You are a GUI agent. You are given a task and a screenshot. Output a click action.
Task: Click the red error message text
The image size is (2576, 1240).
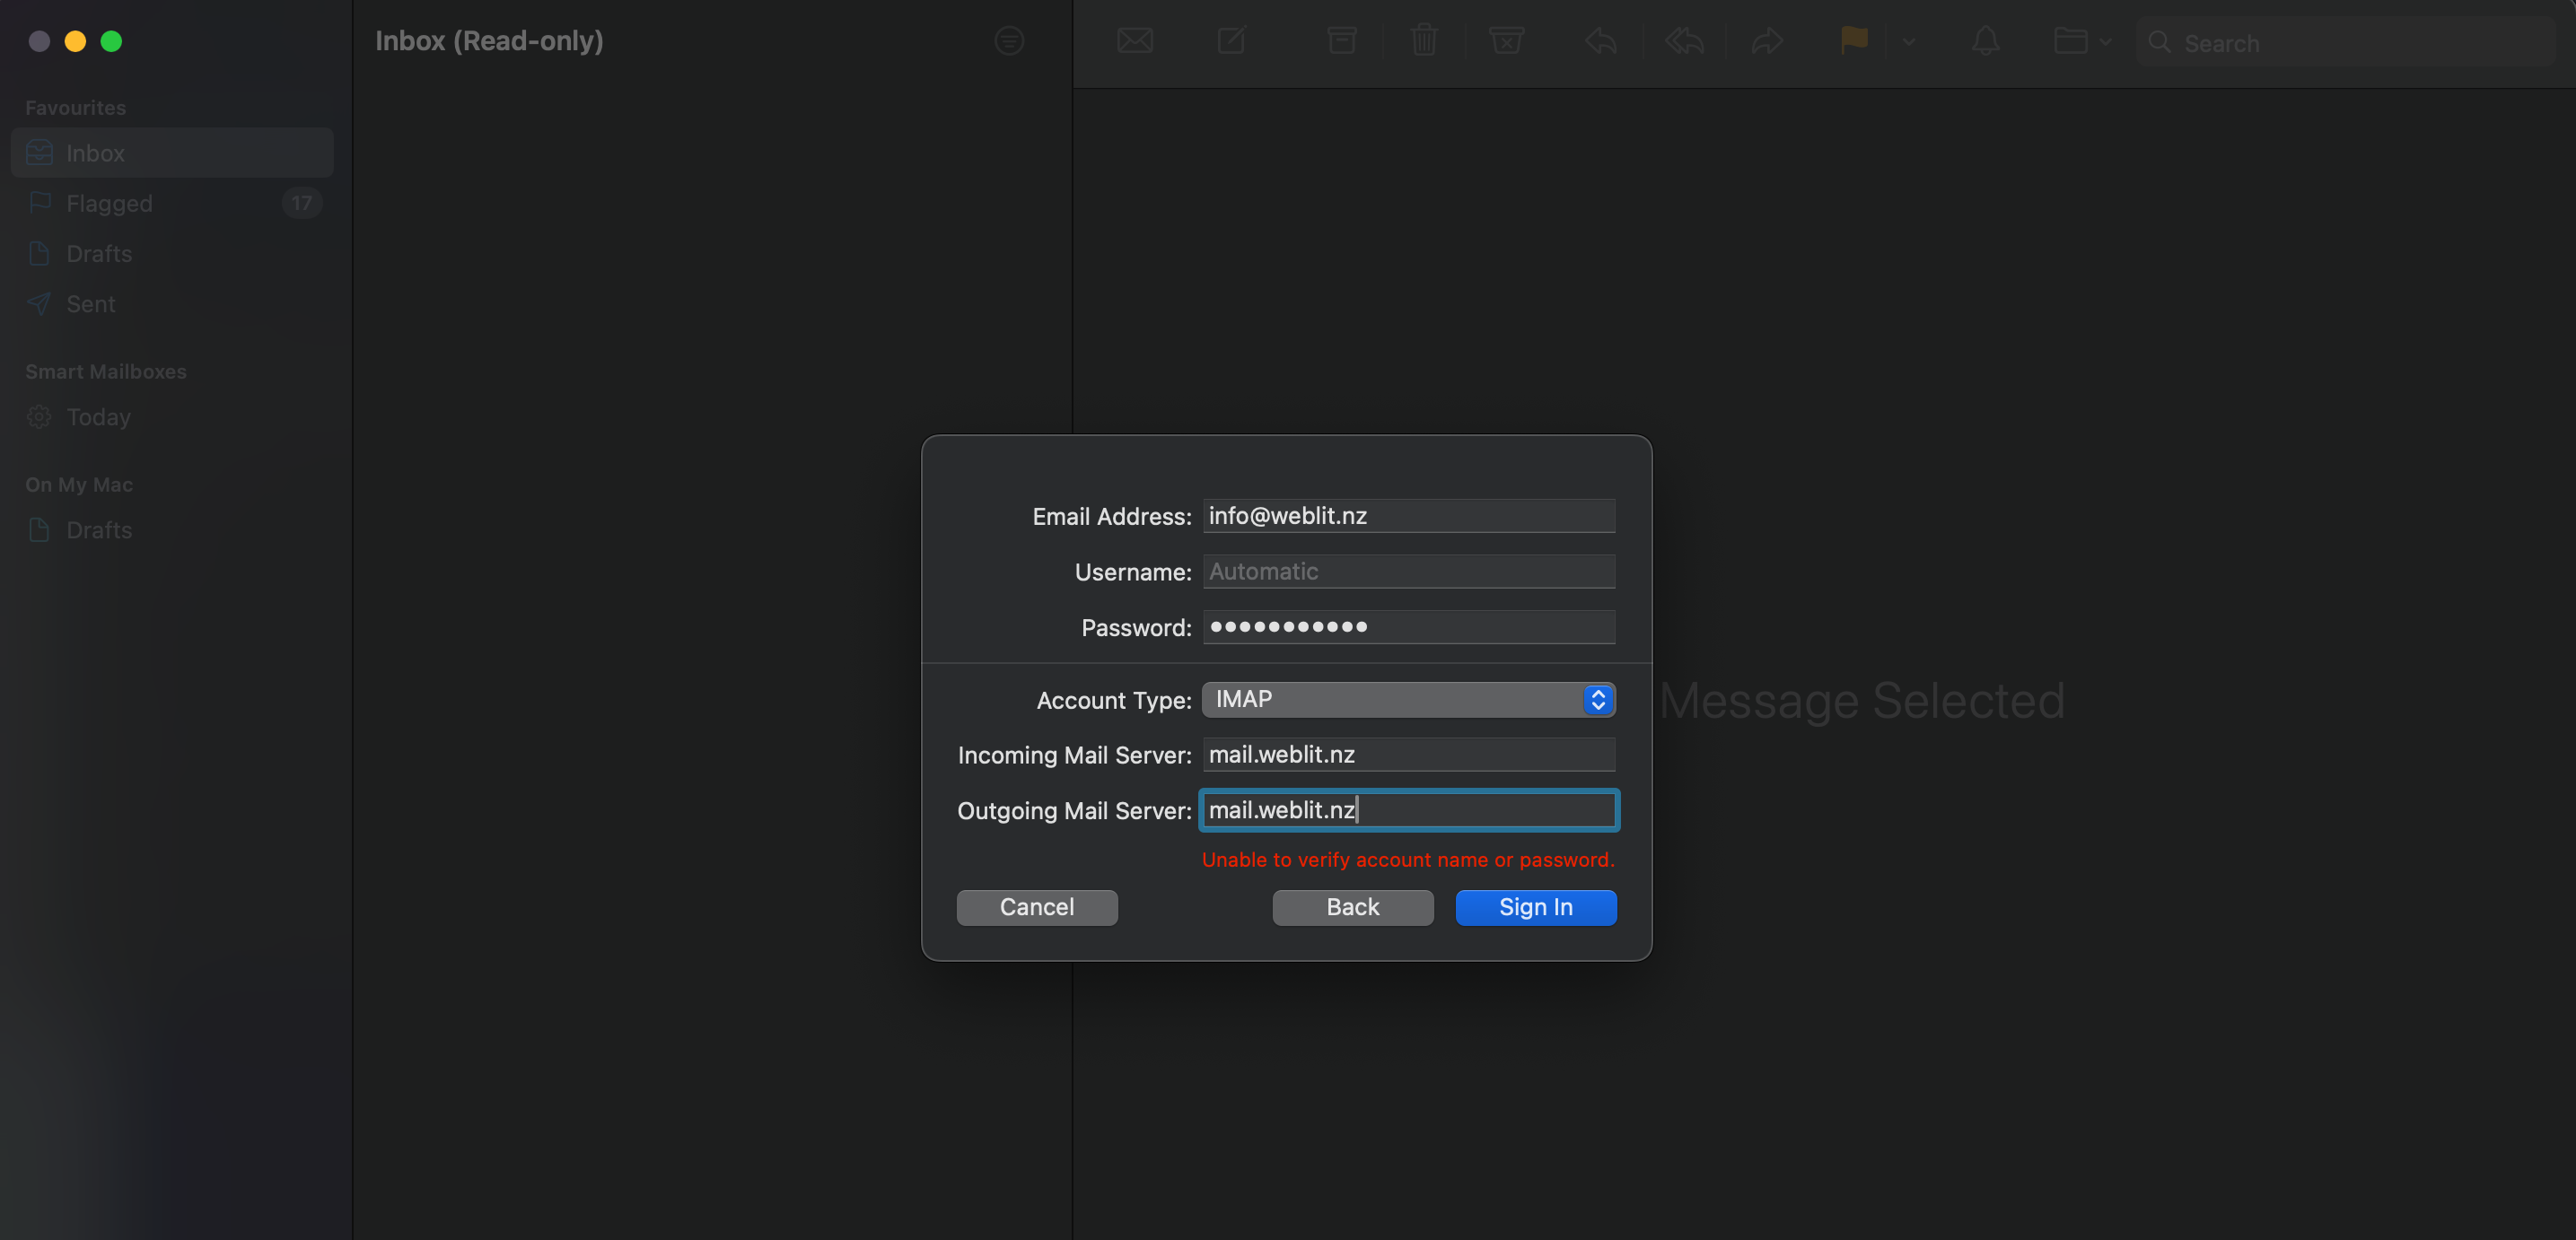[1408, 860]
